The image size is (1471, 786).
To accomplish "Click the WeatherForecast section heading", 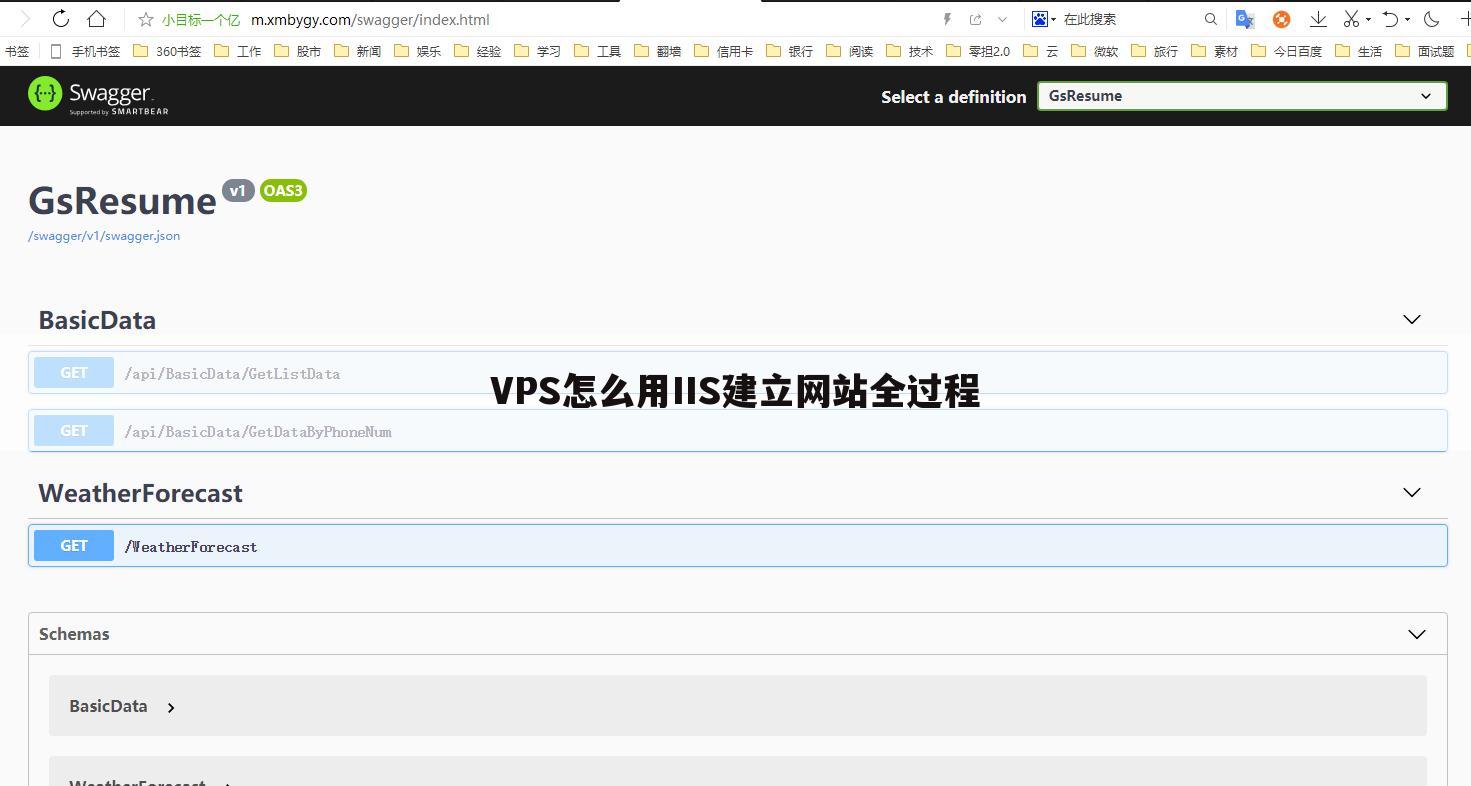I will [140, 493].
